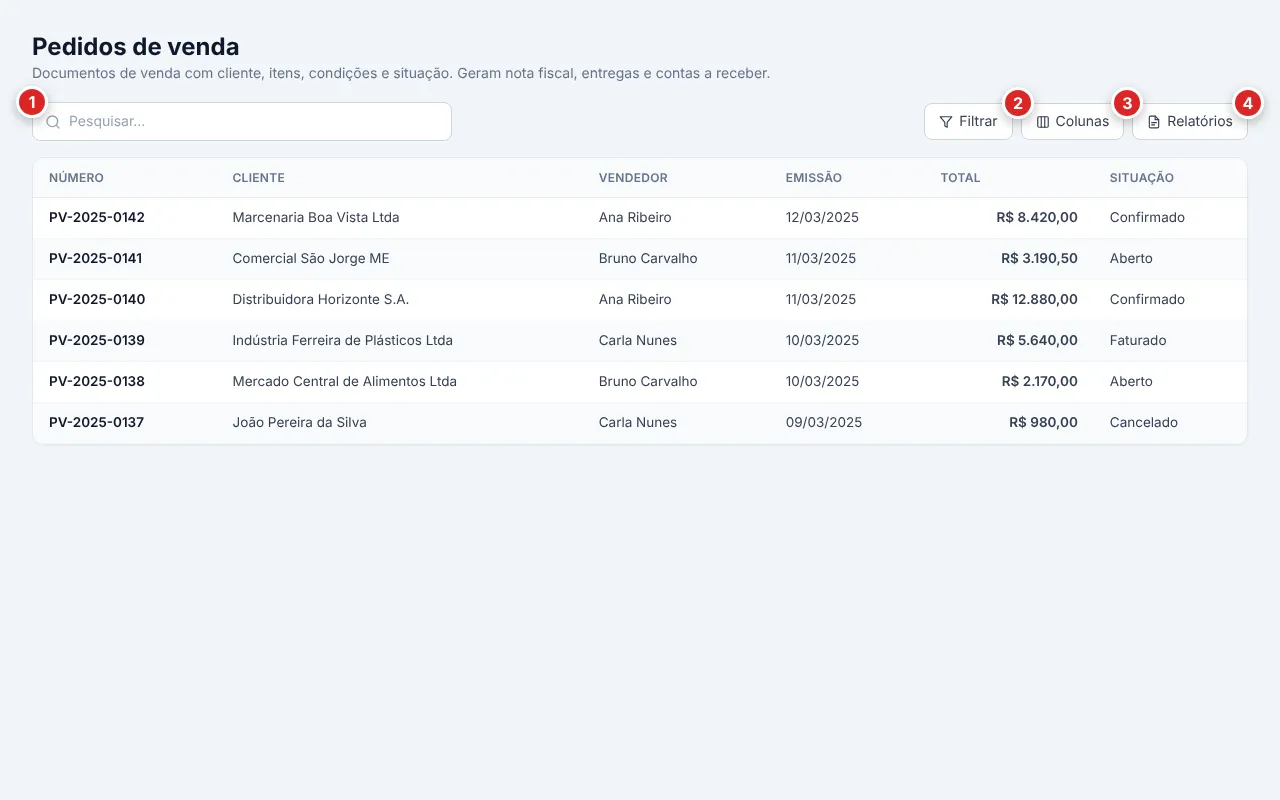
Task: Open order PV-2025-0141
Action: [96, 258]
